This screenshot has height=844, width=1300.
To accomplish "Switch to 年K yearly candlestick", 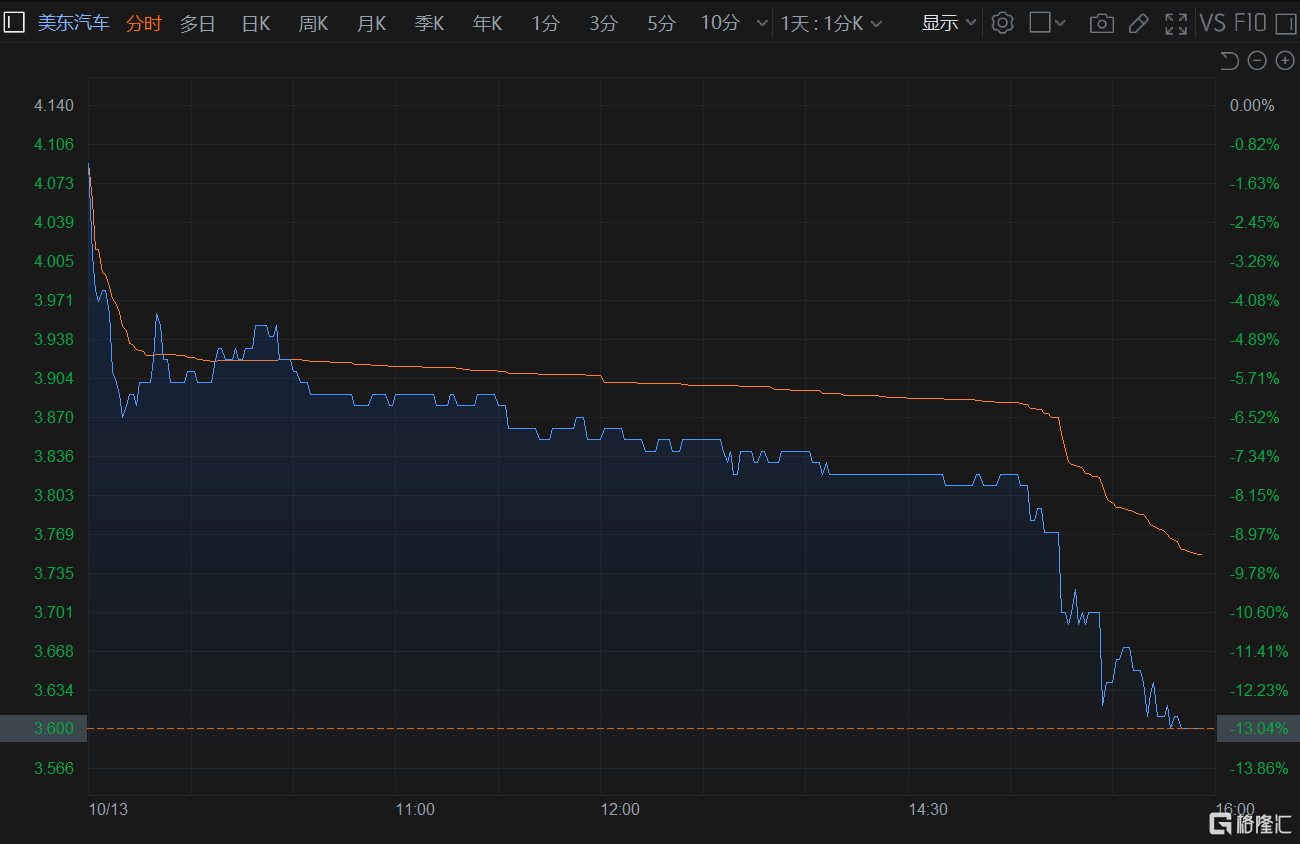I will 487,23.
